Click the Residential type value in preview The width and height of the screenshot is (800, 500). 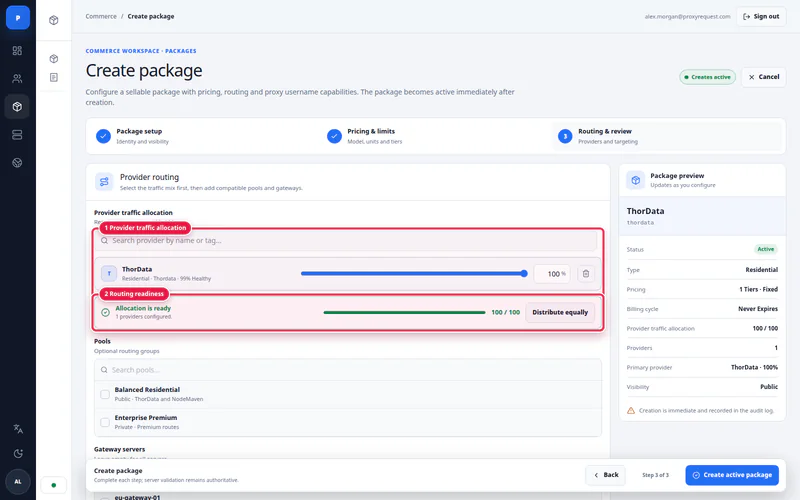tap(761, 270)
